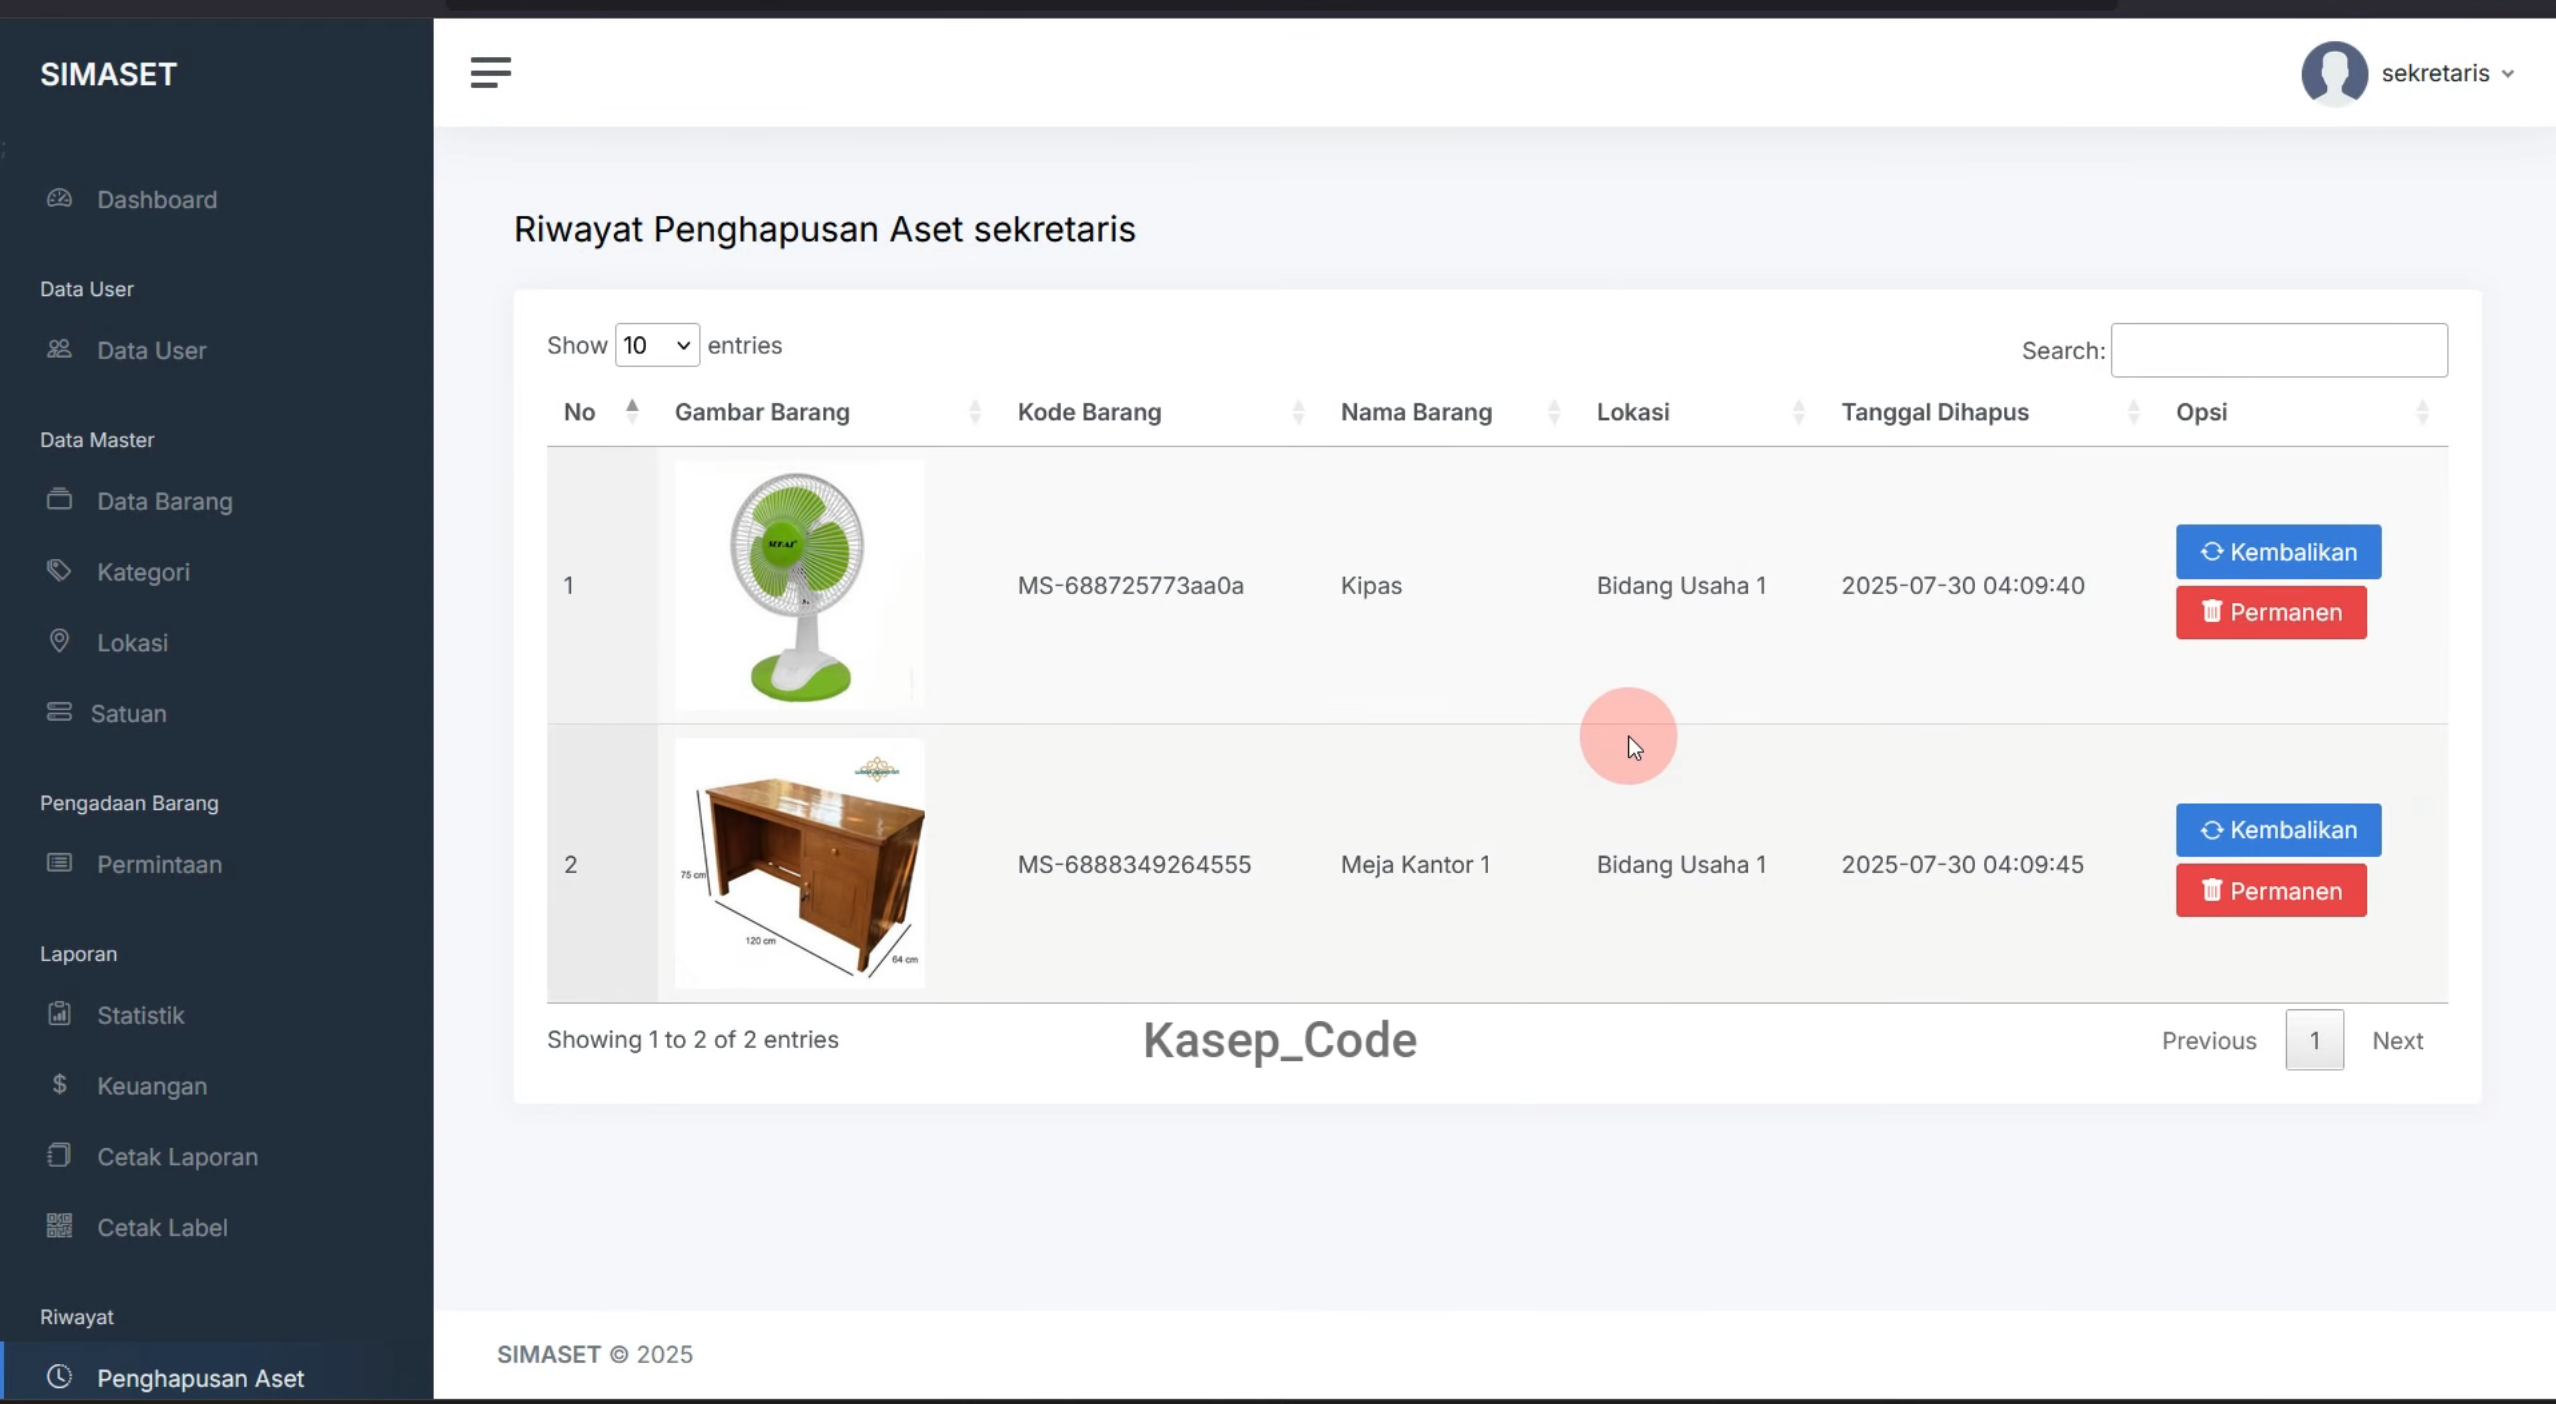
Task: Sort by Kode Barang column header
Action: 1162,412
